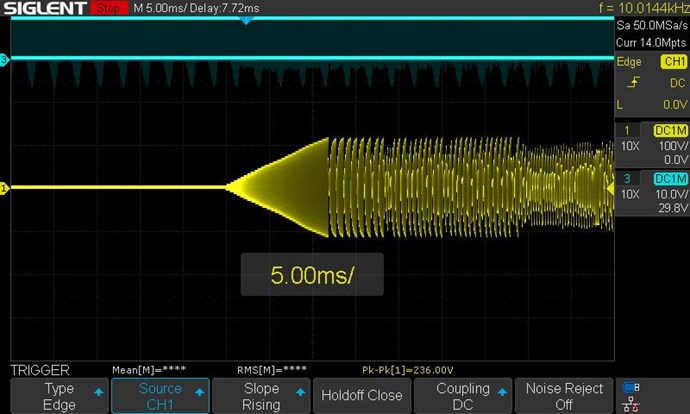Click the channel 3 ground marker
The height and width of the screenshot is (414, 690).
(4, 59)
